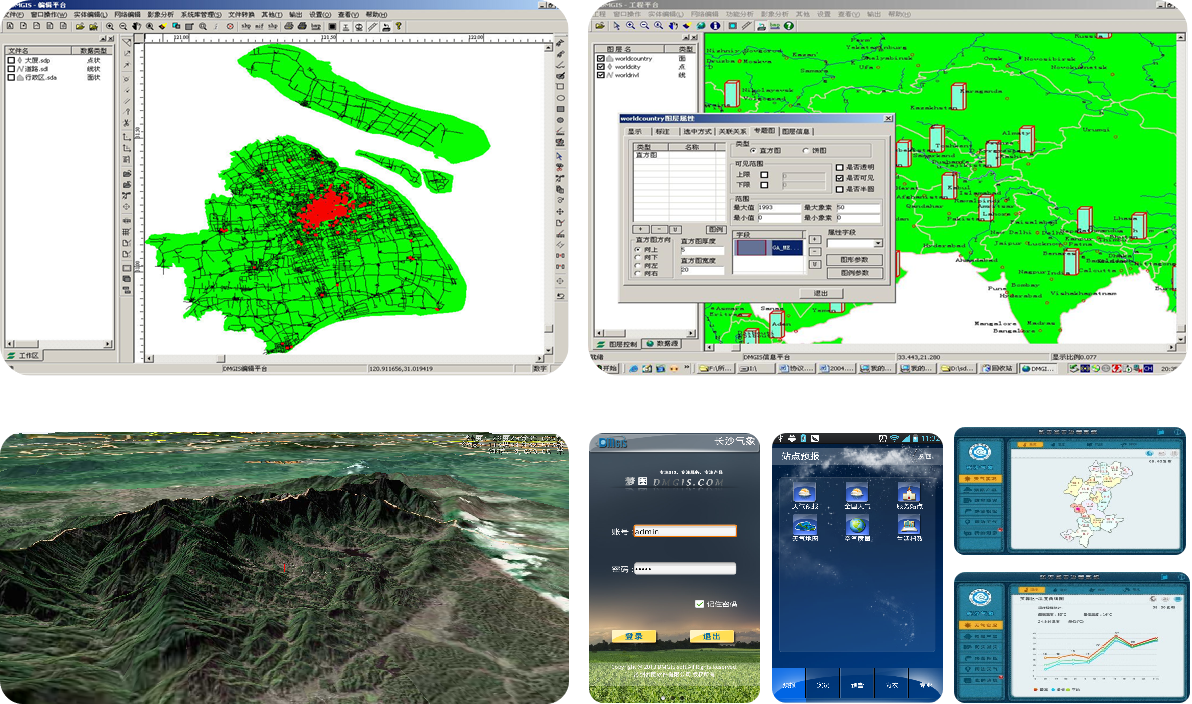Uncheck the worldcity layer visibility checkbox
The height and width of the screenshot is (704, 1192).
point(601,67)
